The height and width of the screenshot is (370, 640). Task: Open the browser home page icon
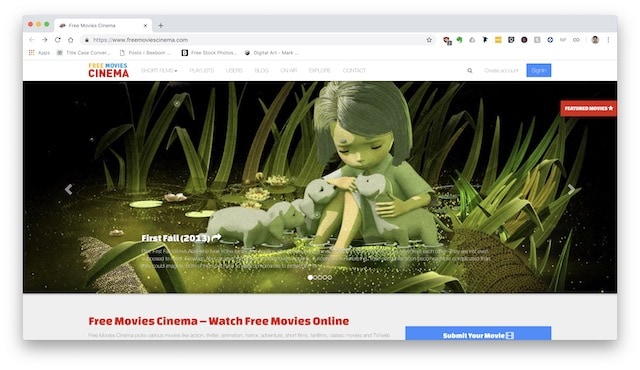click(x=71, y=40)
